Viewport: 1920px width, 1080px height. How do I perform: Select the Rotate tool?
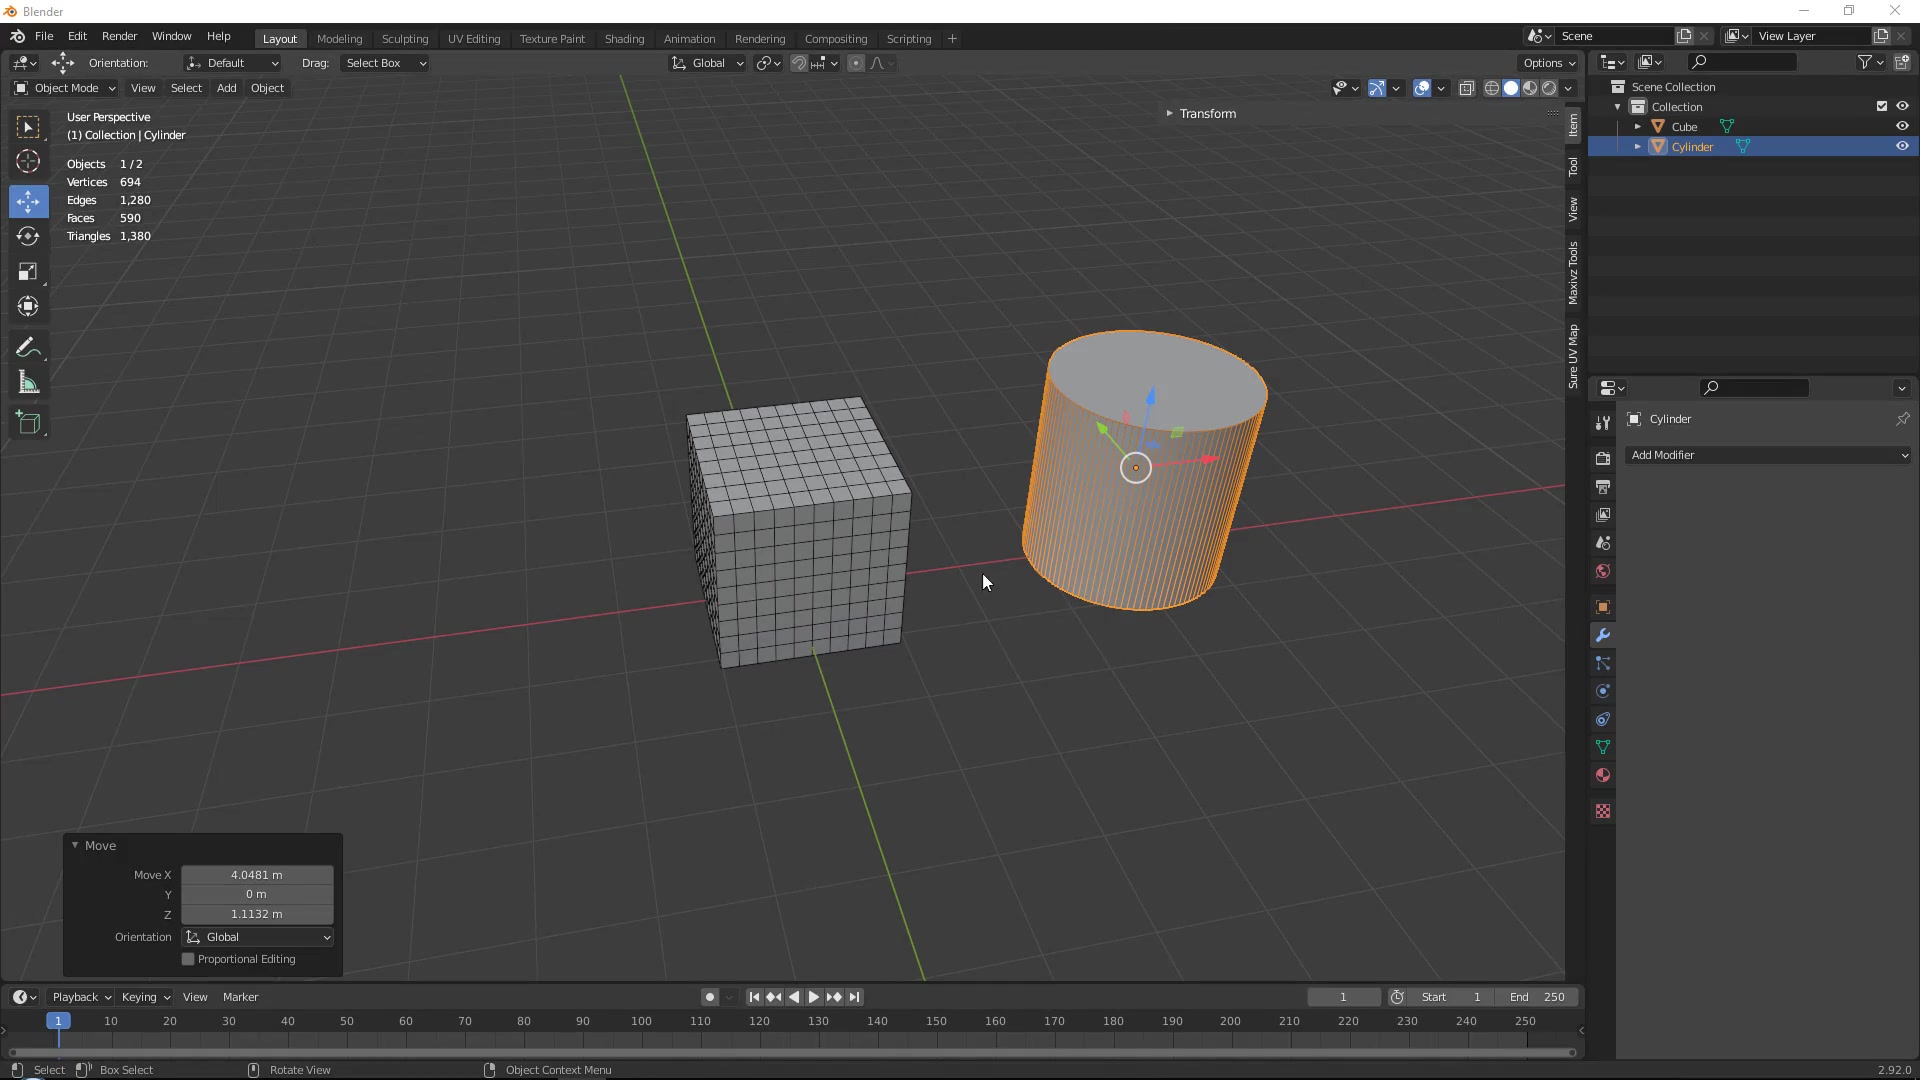point(28,237)
